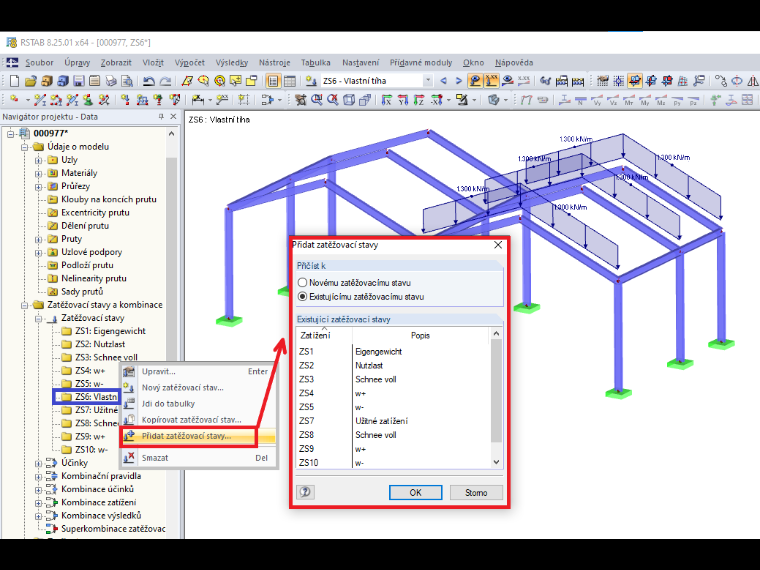Expand the Průřezy tree node
This screenshot has width=760, height=570.
coord(38,186)
